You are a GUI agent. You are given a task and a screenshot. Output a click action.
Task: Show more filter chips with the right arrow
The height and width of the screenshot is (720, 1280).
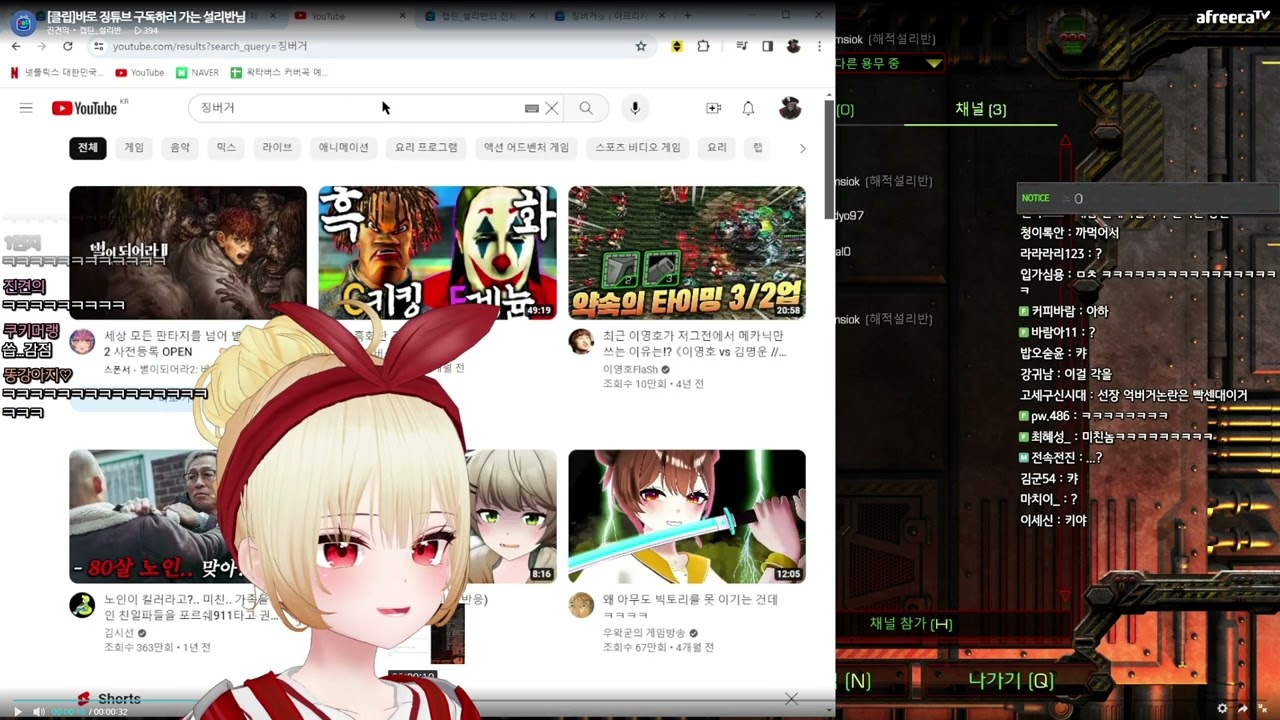(802, 148)
